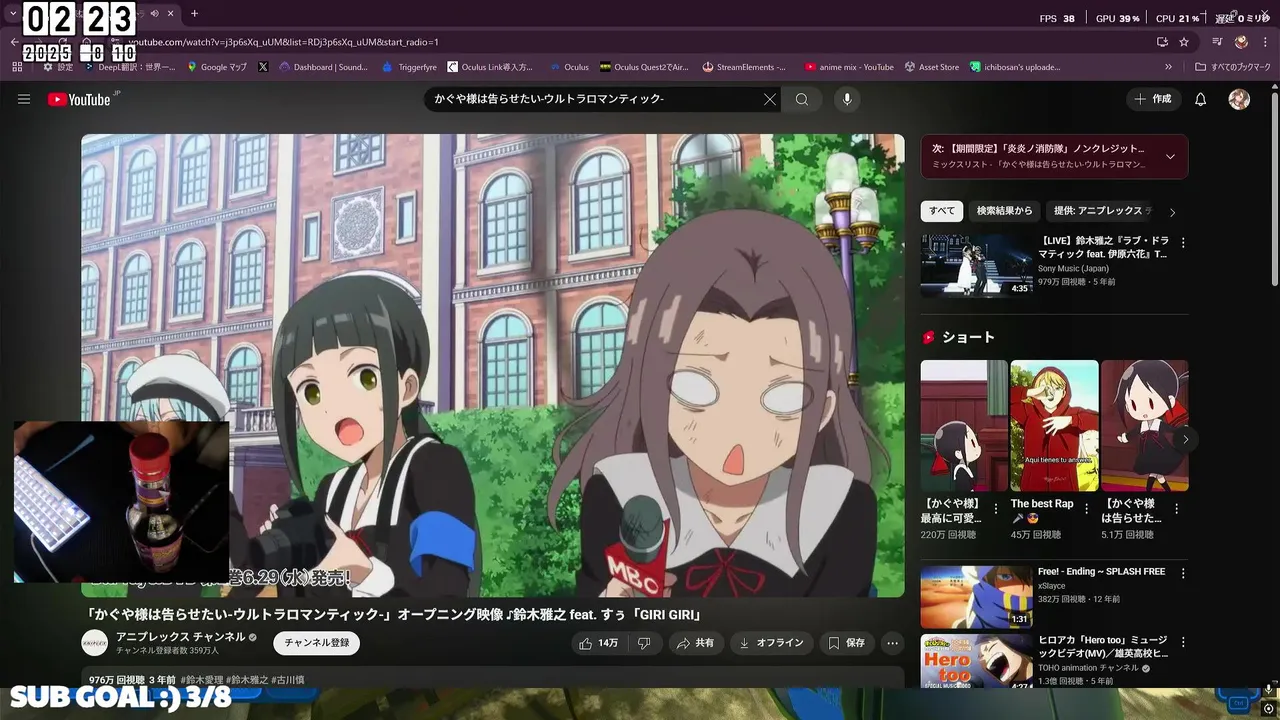Image resolution: width=1280 pixels, height=720 pixels.
Task: Click the main video player frame
Action: click(x=493, y=365)
